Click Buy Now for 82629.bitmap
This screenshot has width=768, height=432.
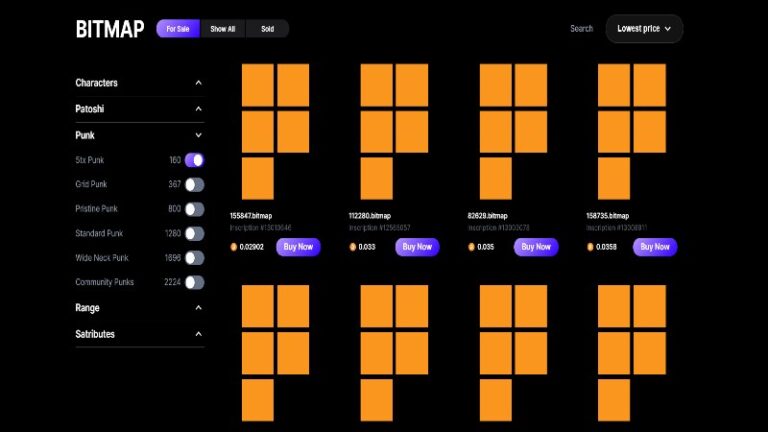536,247
